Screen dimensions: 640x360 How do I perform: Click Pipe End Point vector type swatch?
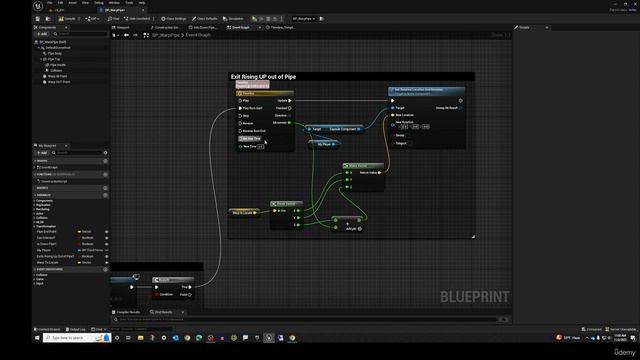pos(79,232)
